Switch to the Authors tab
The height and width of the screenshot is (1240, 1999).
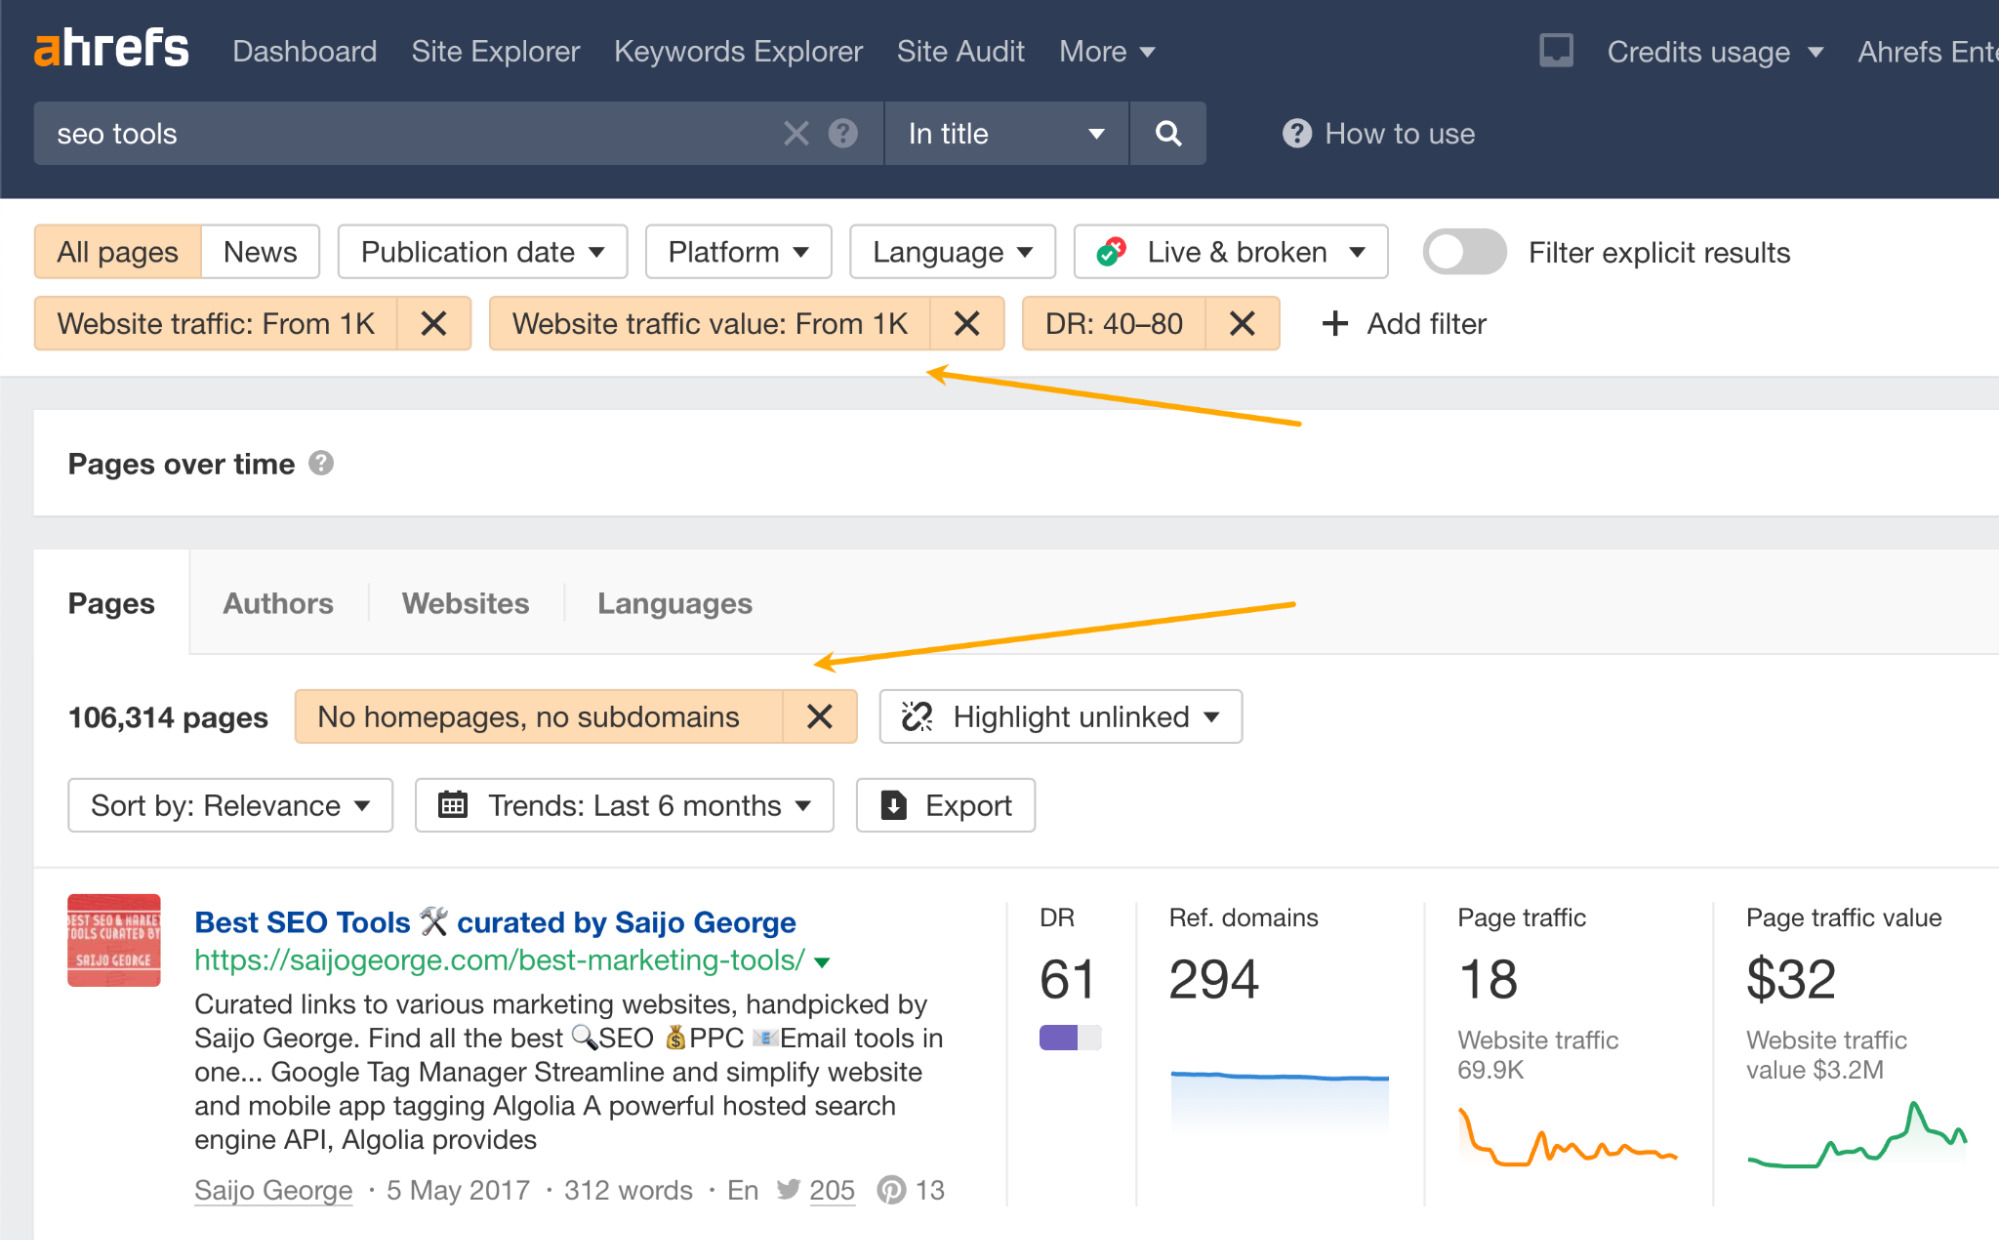coord(277,601)
